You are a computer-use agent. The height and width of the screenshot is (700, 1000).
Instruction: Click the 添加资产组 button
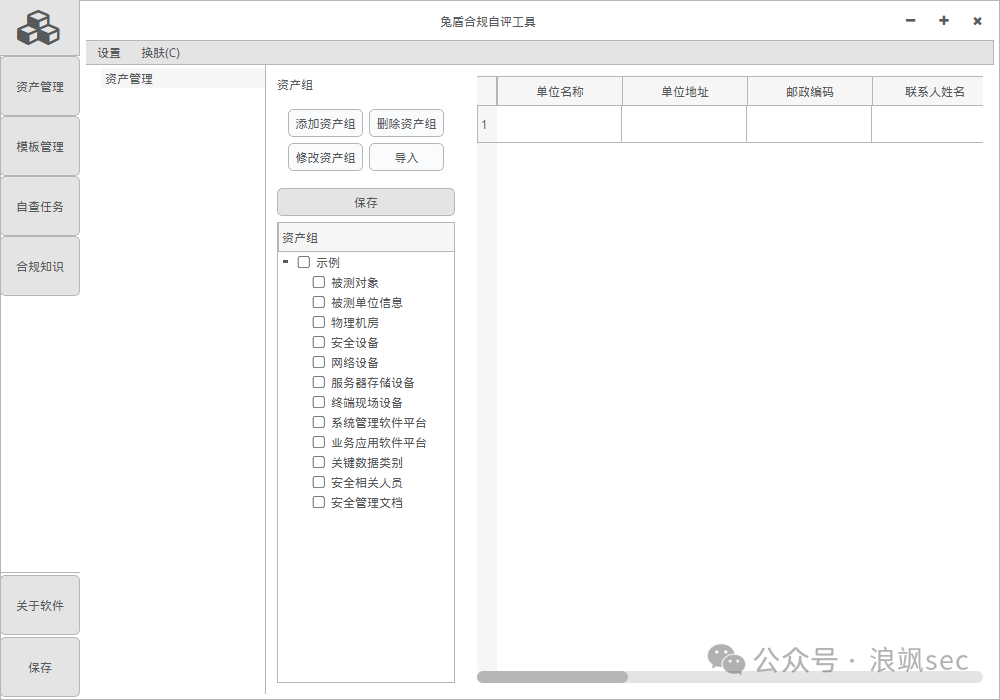click(x=325, y=123)
